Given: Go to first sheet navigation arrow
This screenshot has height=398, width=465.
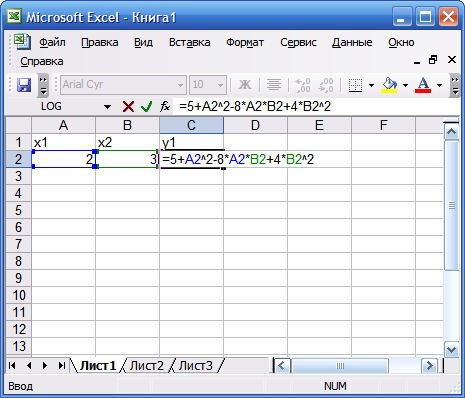Looking at the screenshot, I should (x=12, y=366).
